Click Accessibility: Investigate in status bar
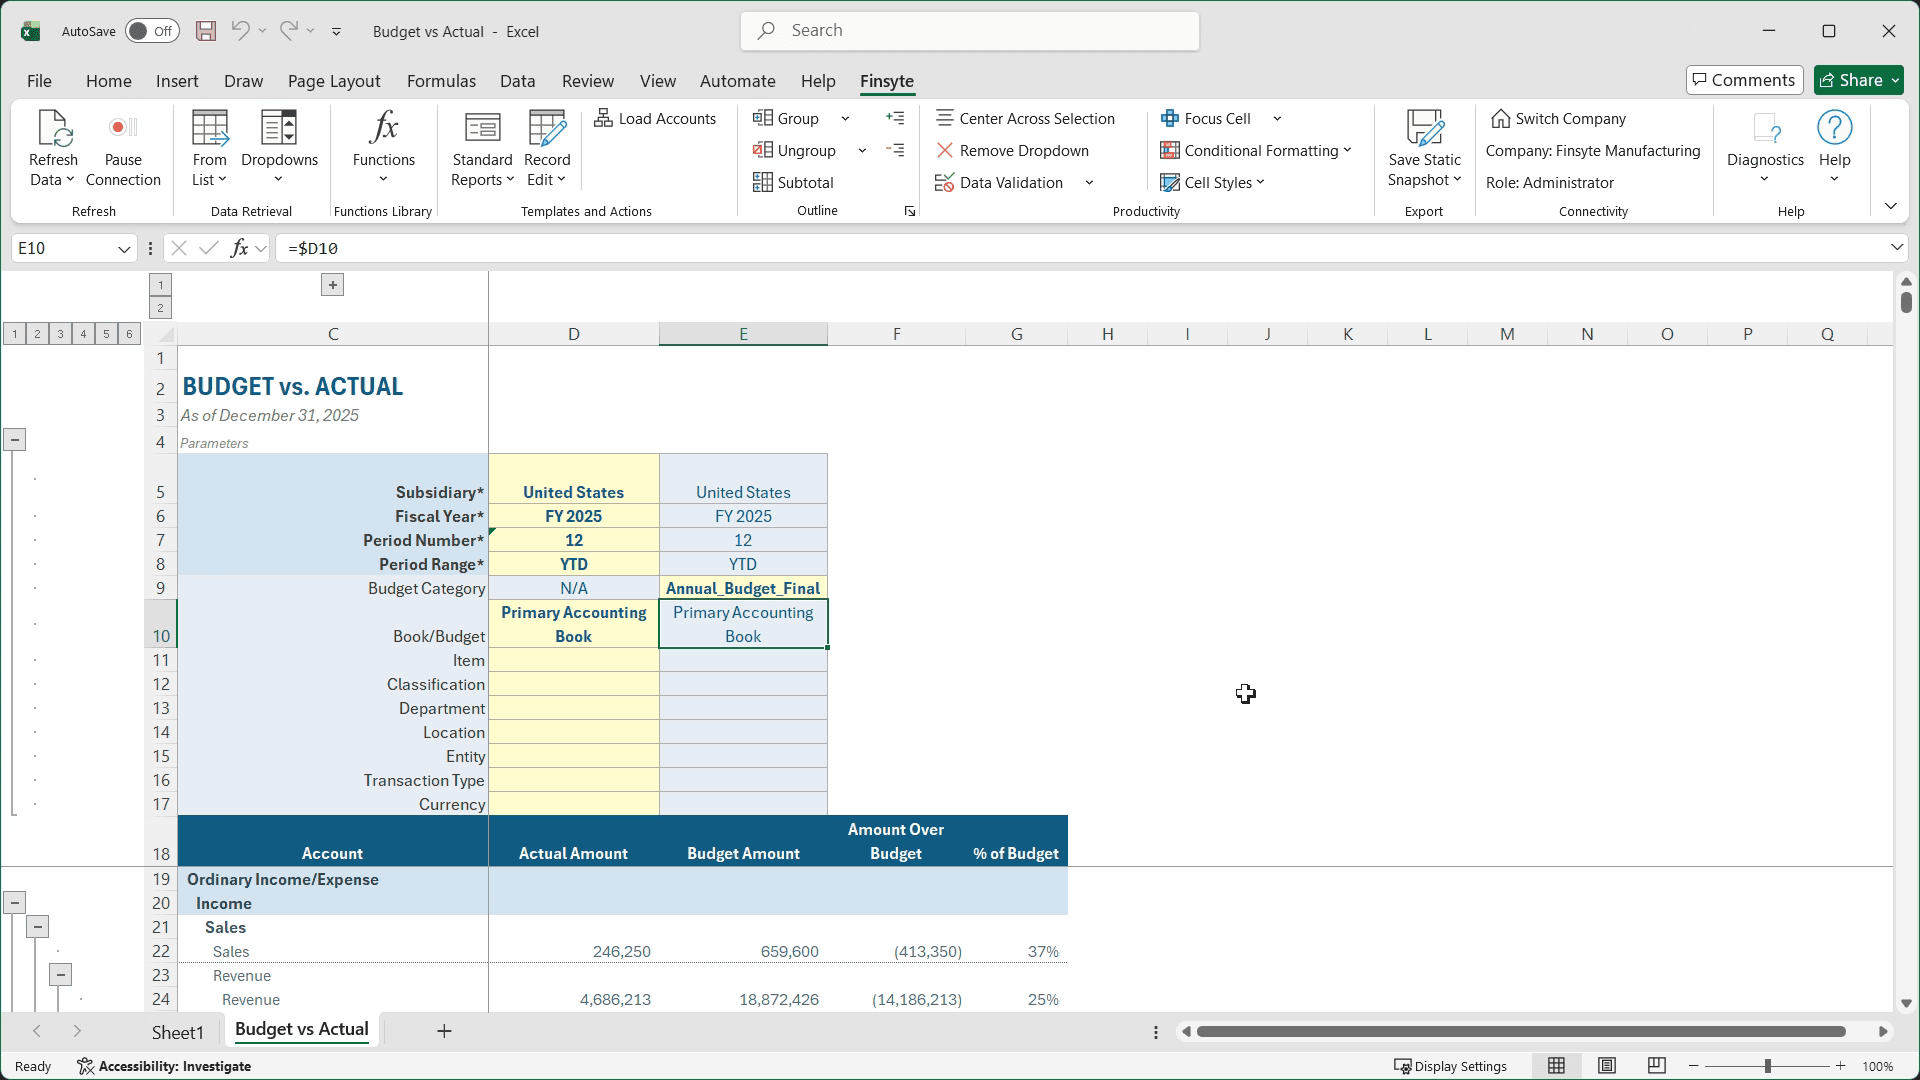 165,1066
